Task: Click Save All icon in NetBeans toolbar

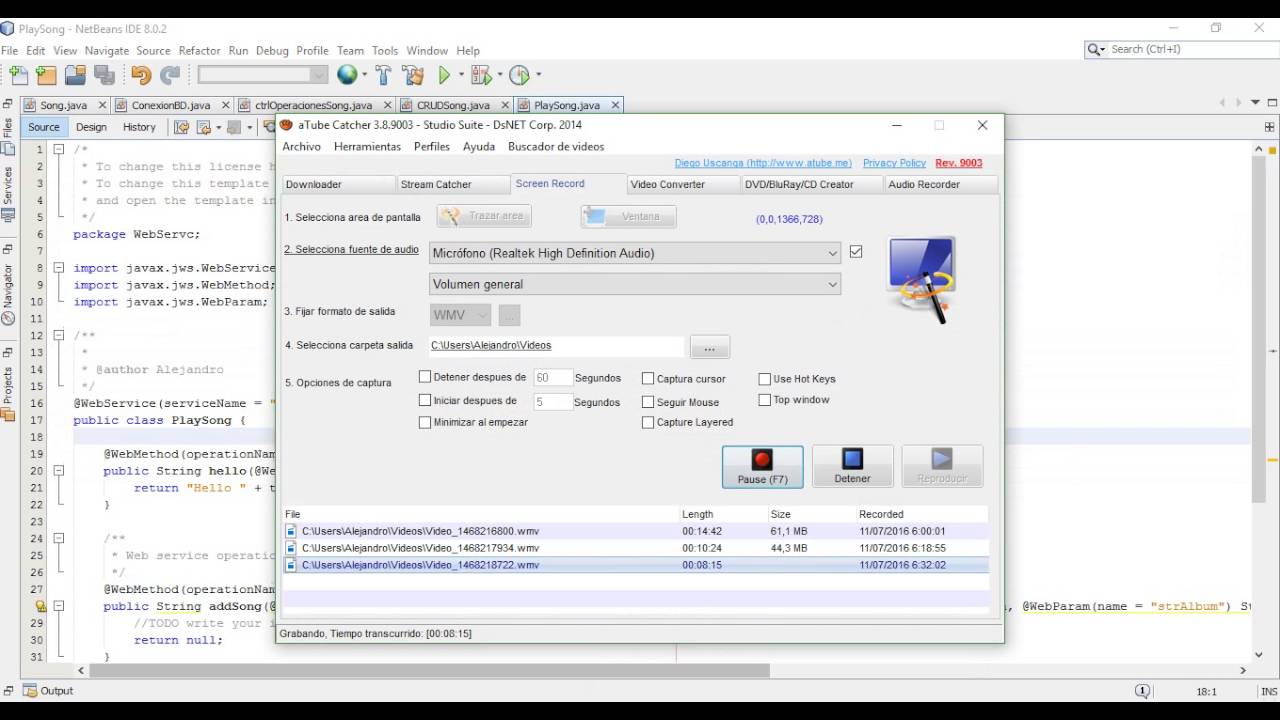Action: [104, 75]
